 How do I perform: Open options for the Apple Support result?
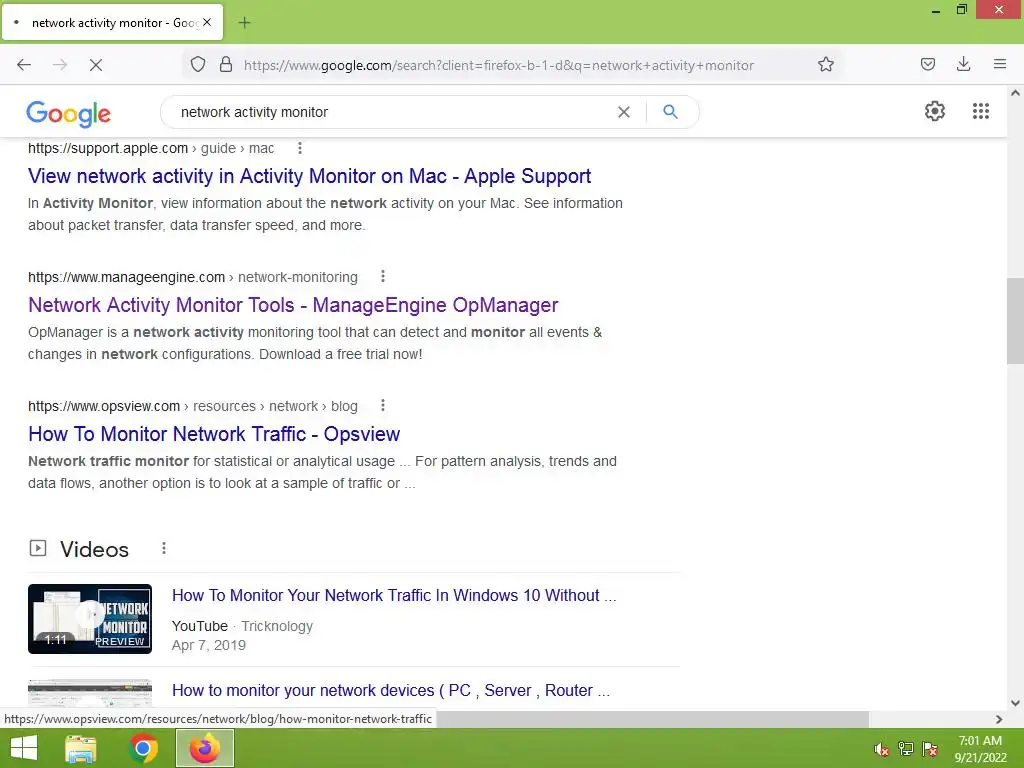coord(300,148)
